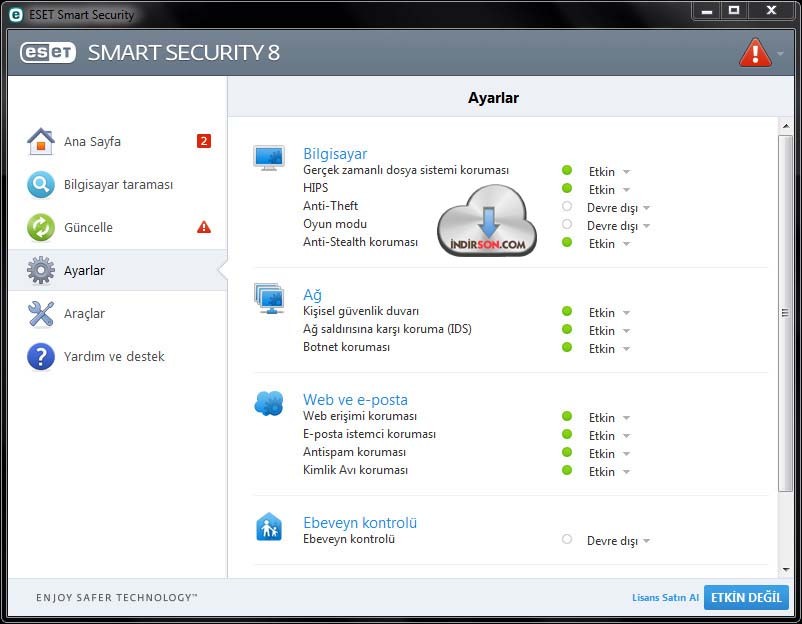Click the Web ve e-posta globe icon

click(269, 403)
